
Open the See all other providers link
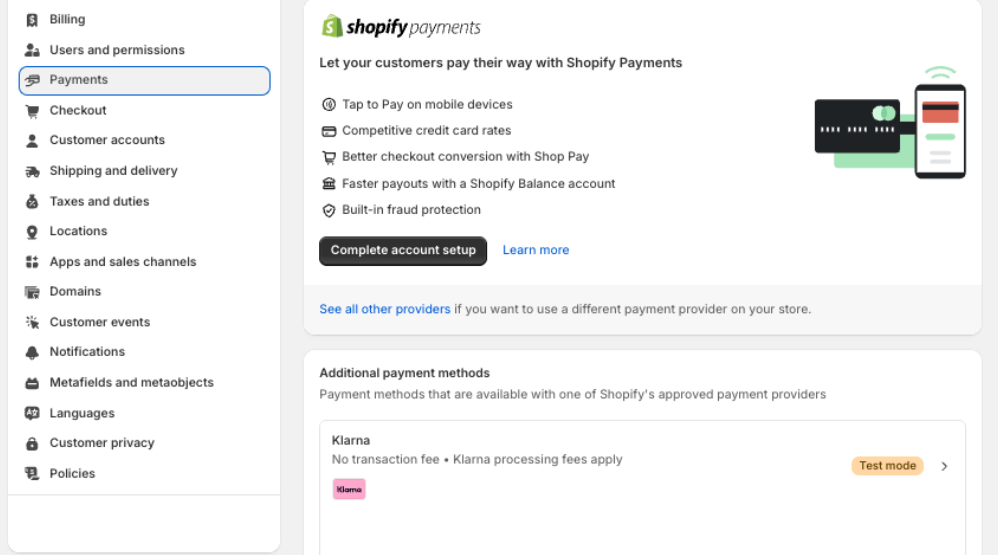[385, 309]
